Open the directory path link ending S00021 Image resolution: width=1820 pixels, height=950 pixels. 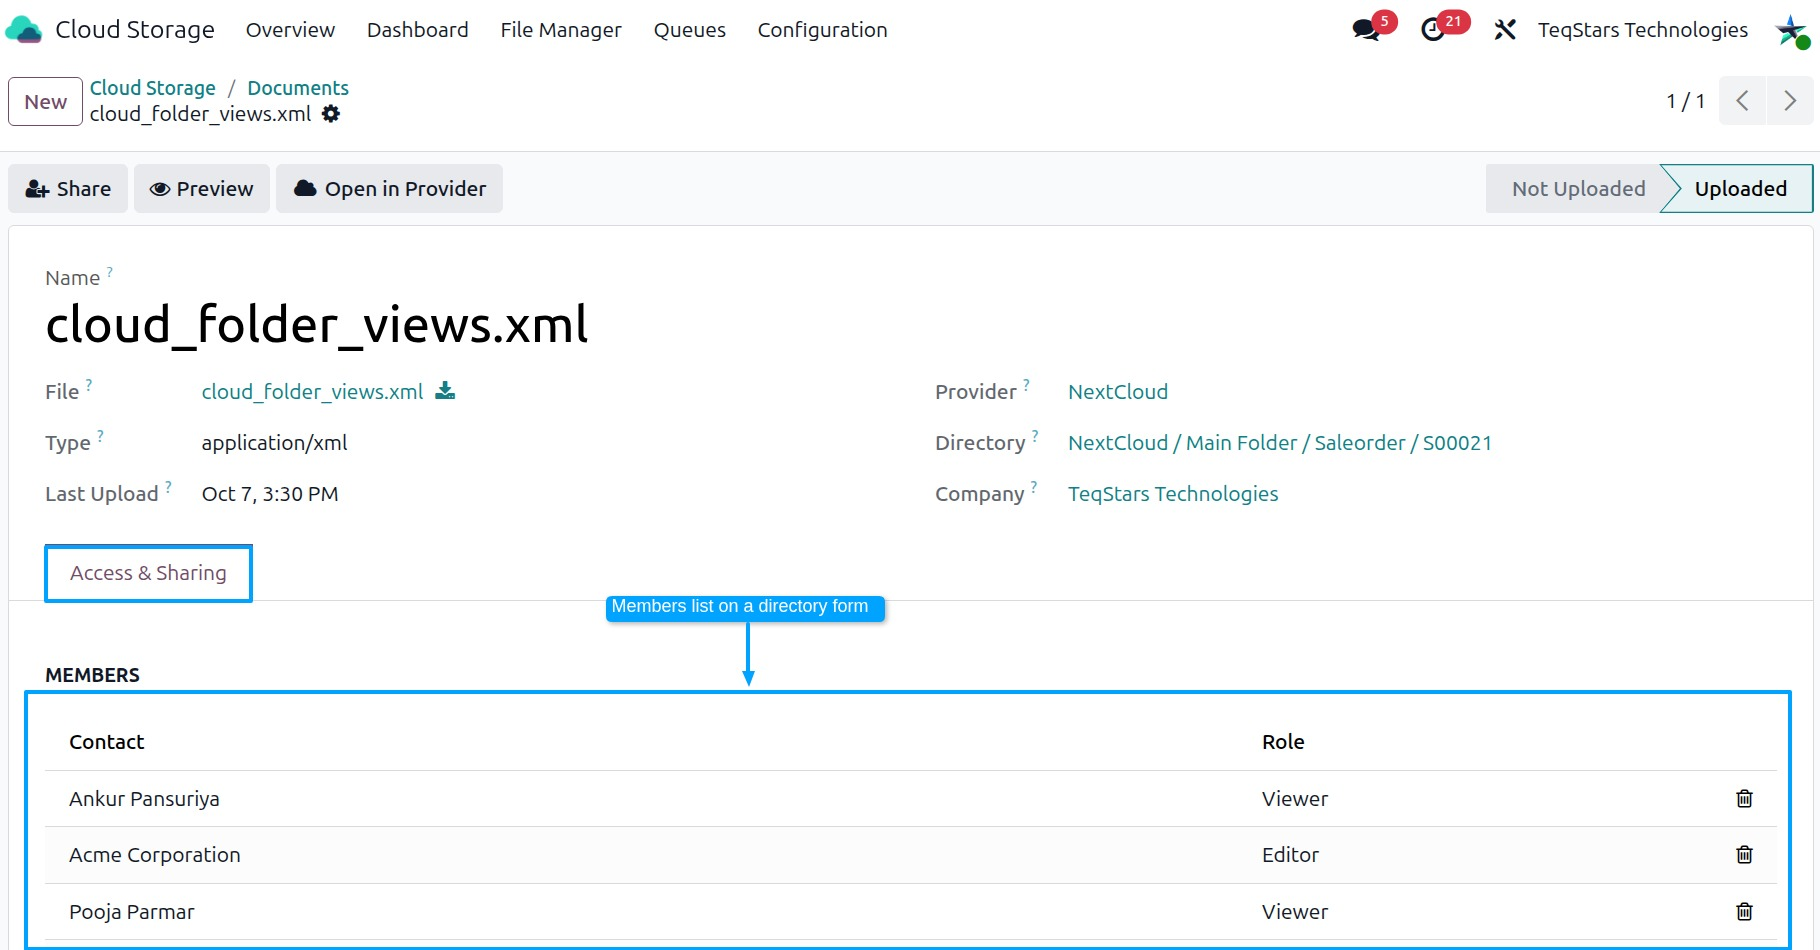[1280, 443]
